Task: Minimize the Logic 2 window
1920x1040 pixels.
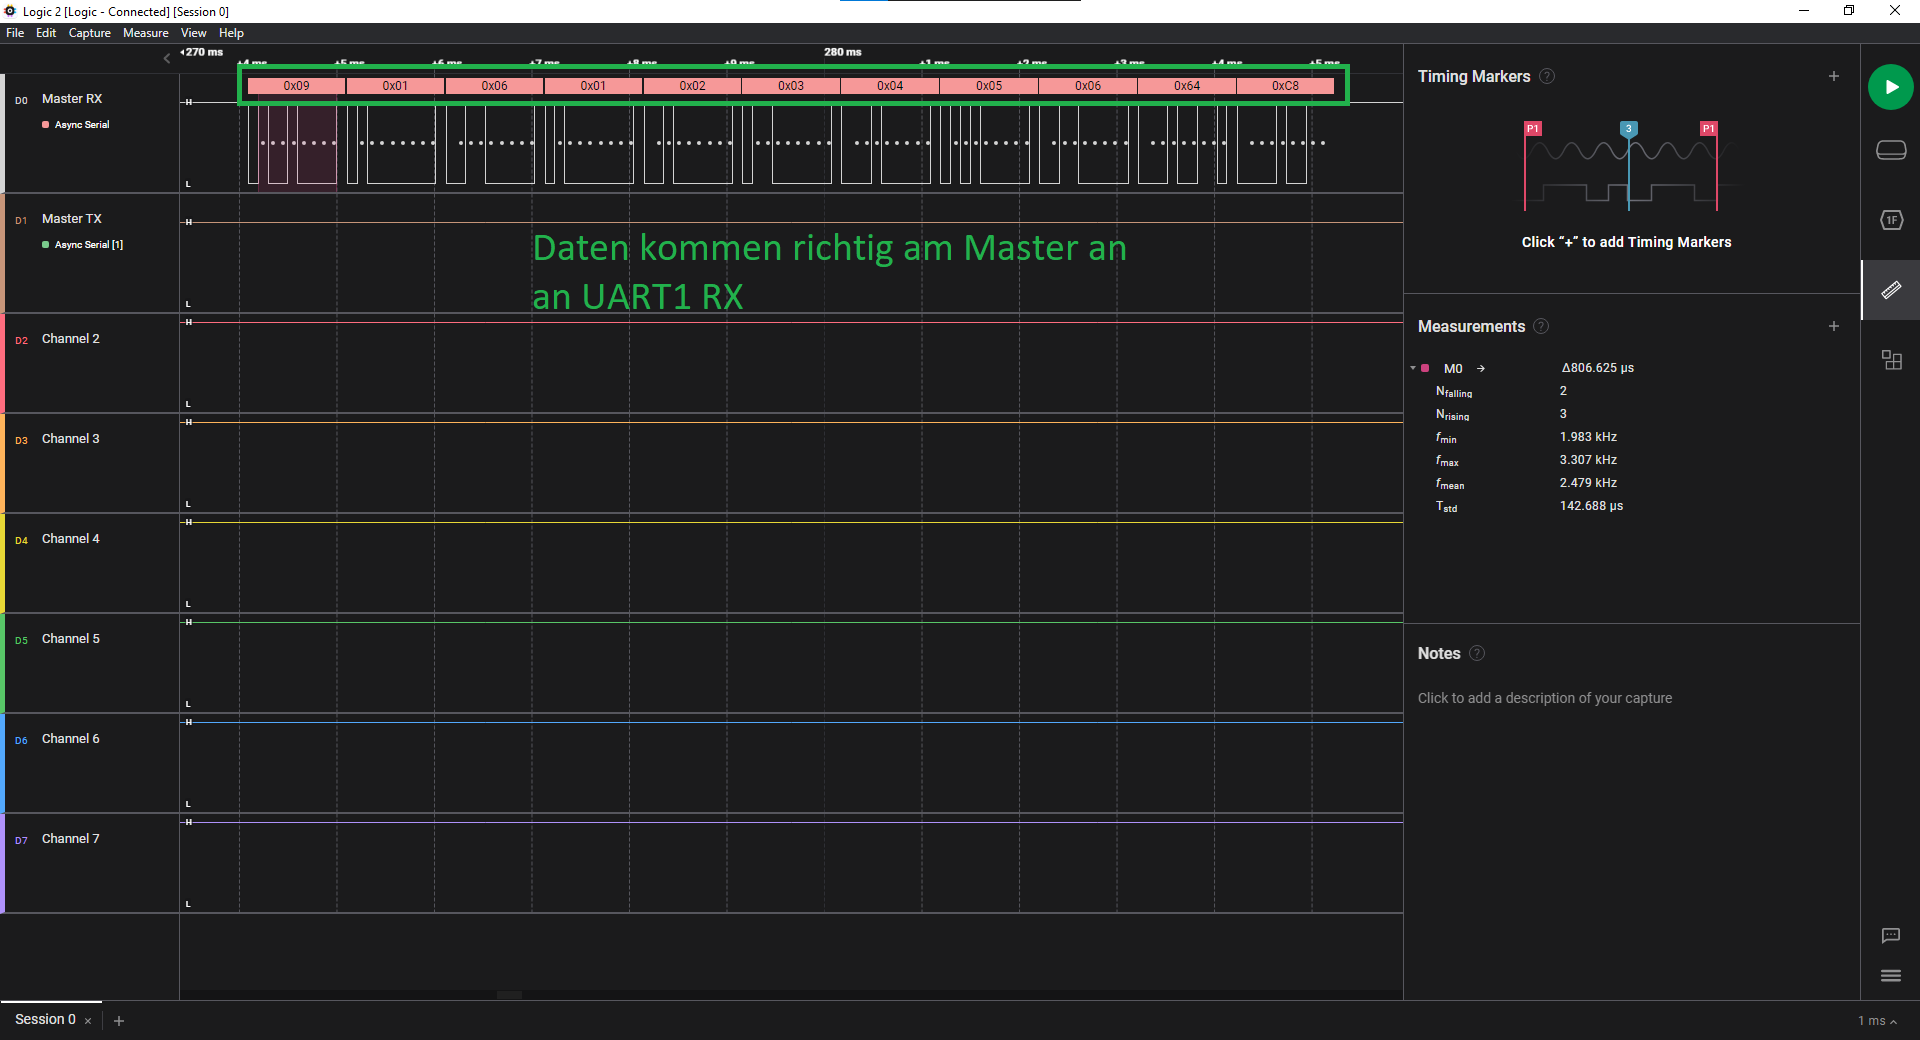Action: 1804,11
